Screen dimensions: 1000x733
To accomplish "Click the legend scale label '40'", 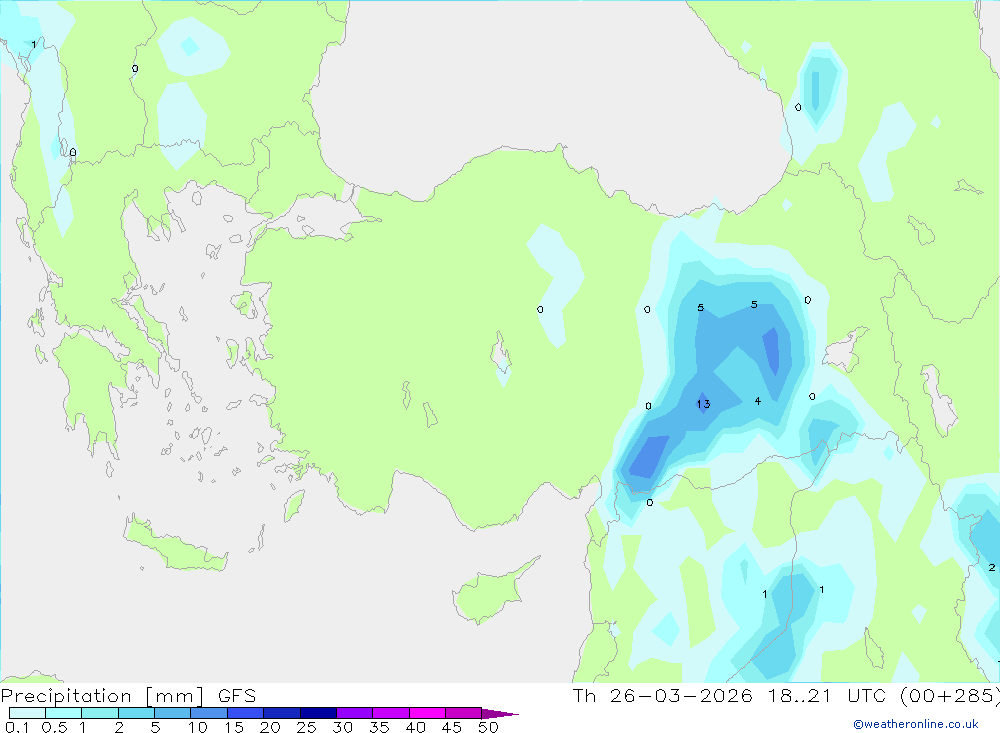I will click(x=415, y=727).
